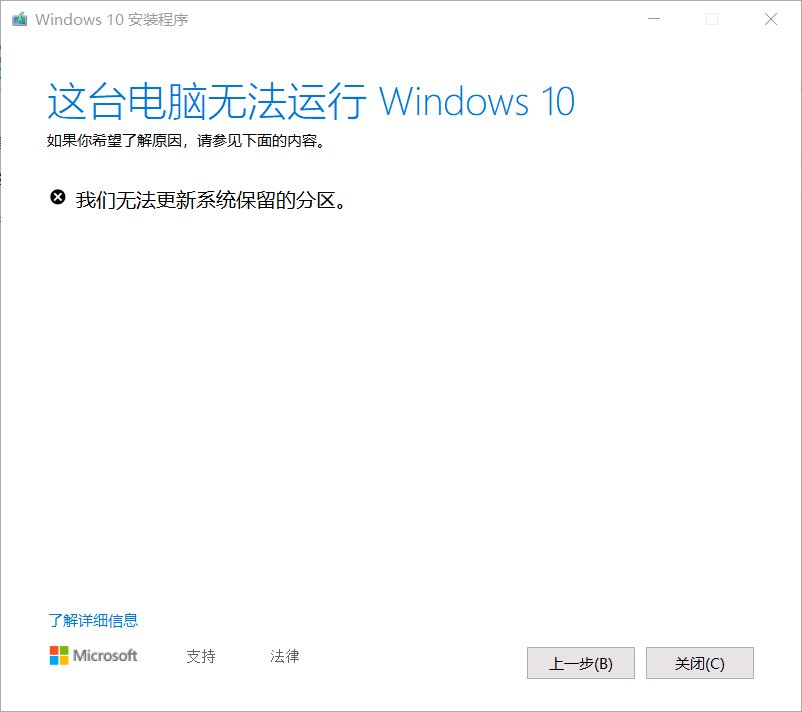Open the 支持 link
The image size is (802, 712).
(201, 656)
